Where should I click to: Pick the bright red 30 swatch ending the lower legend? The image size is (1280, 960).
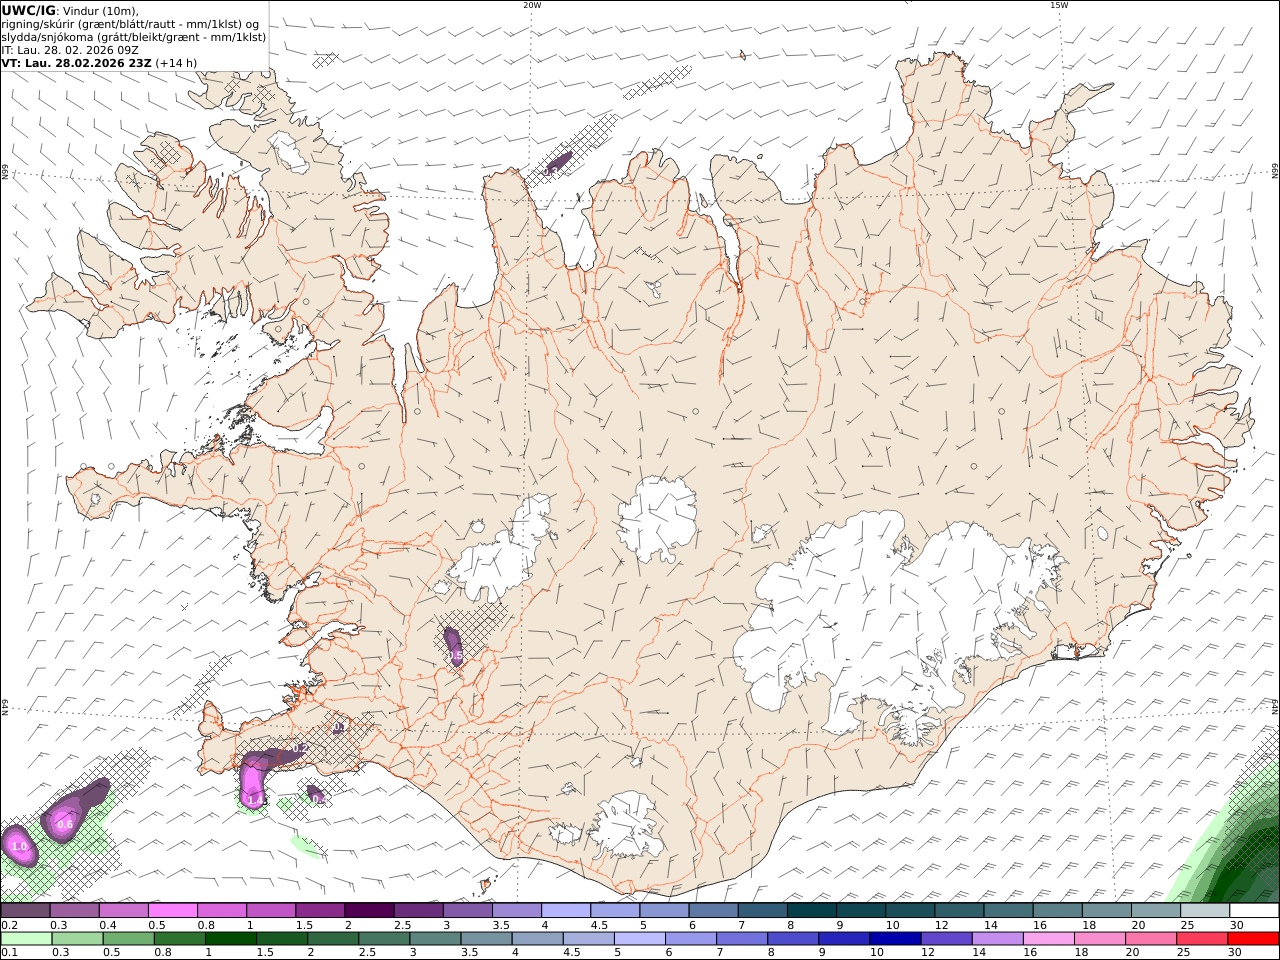coord(1254,939)
